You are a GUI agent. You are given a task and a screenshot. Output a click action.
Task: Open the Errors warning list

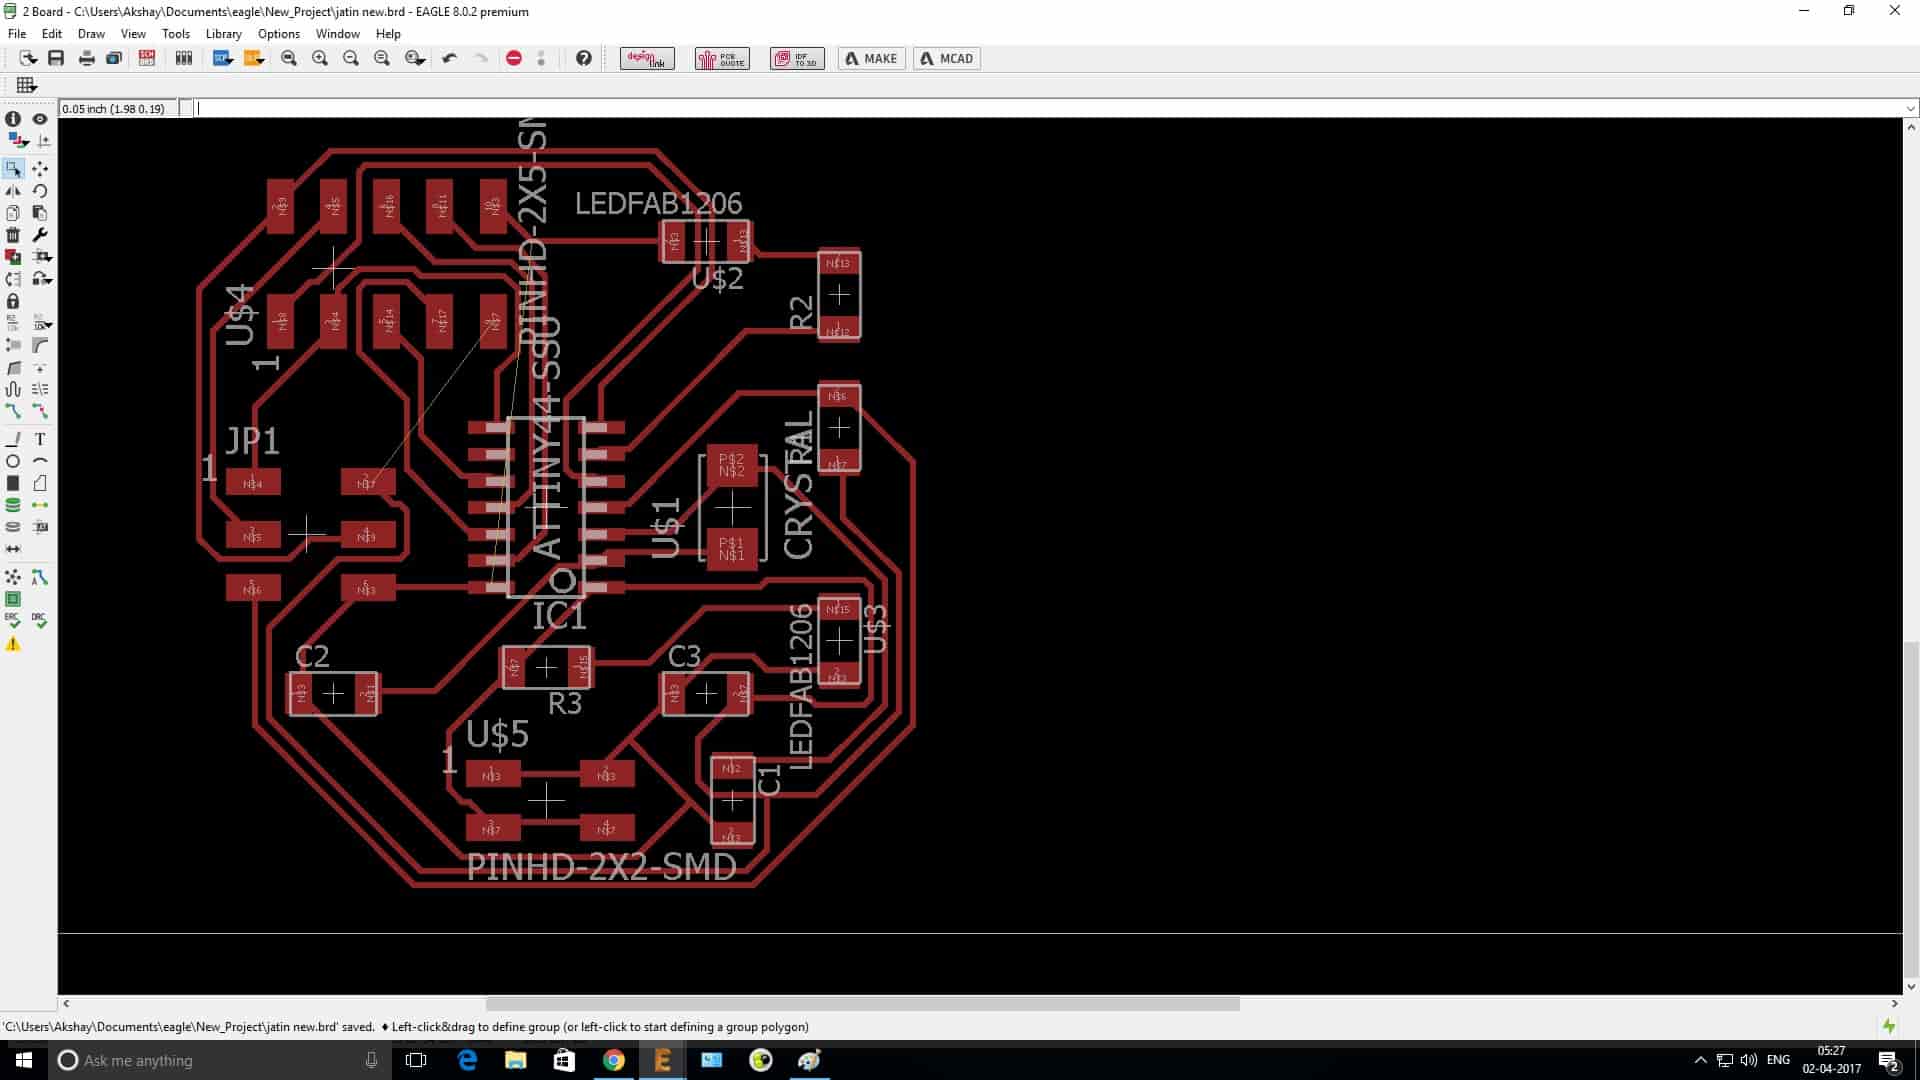(13, 644)
